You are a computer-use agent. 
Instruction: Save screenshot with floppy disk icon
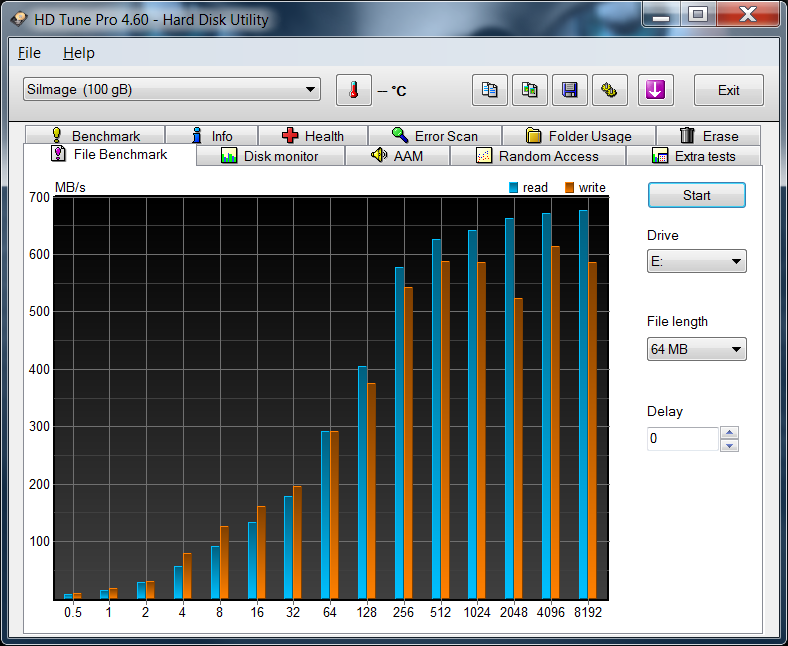click(570, 90)
